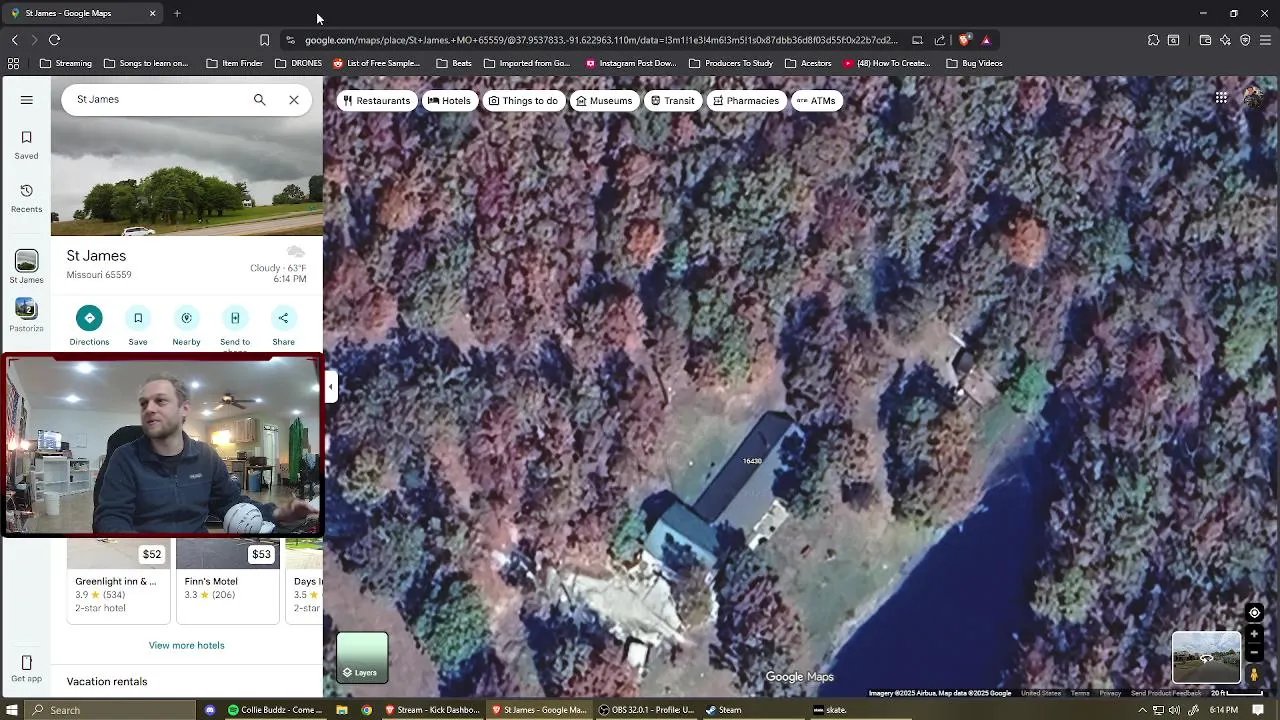Viewport: 1280px width, 720px height.
Task: Select the St James recent place thumbnail
Action: (x=27, y=261)
